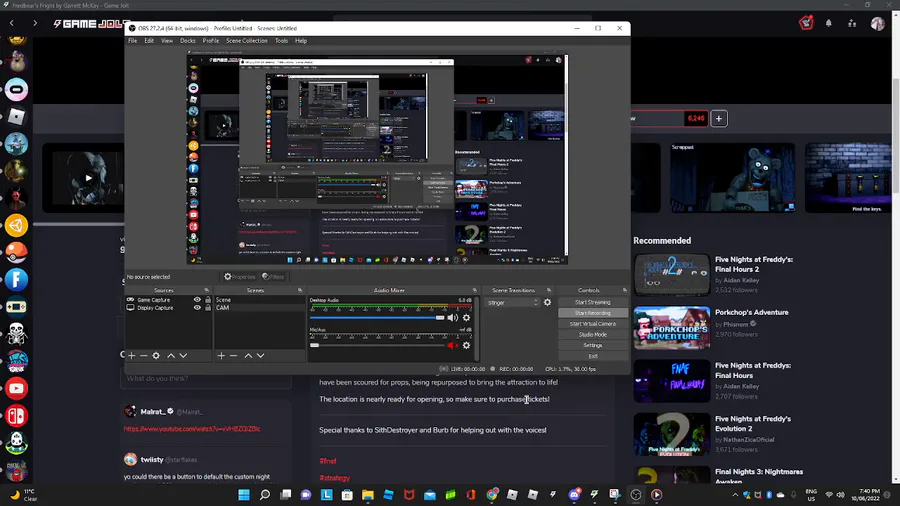Open OBS Settings button in Controls
The height and width of the screenshot is (506, 900).
click(592, 345)
